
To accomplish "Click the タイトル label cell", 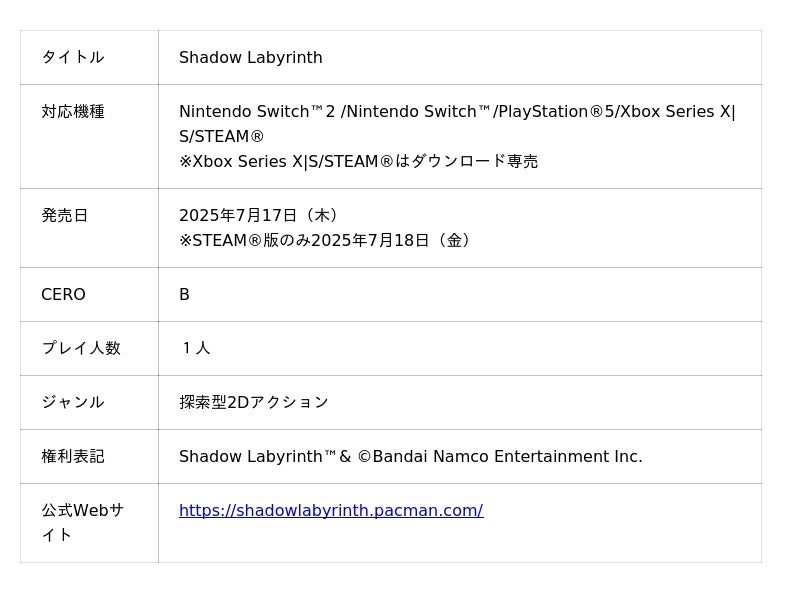I will (73, 58).
